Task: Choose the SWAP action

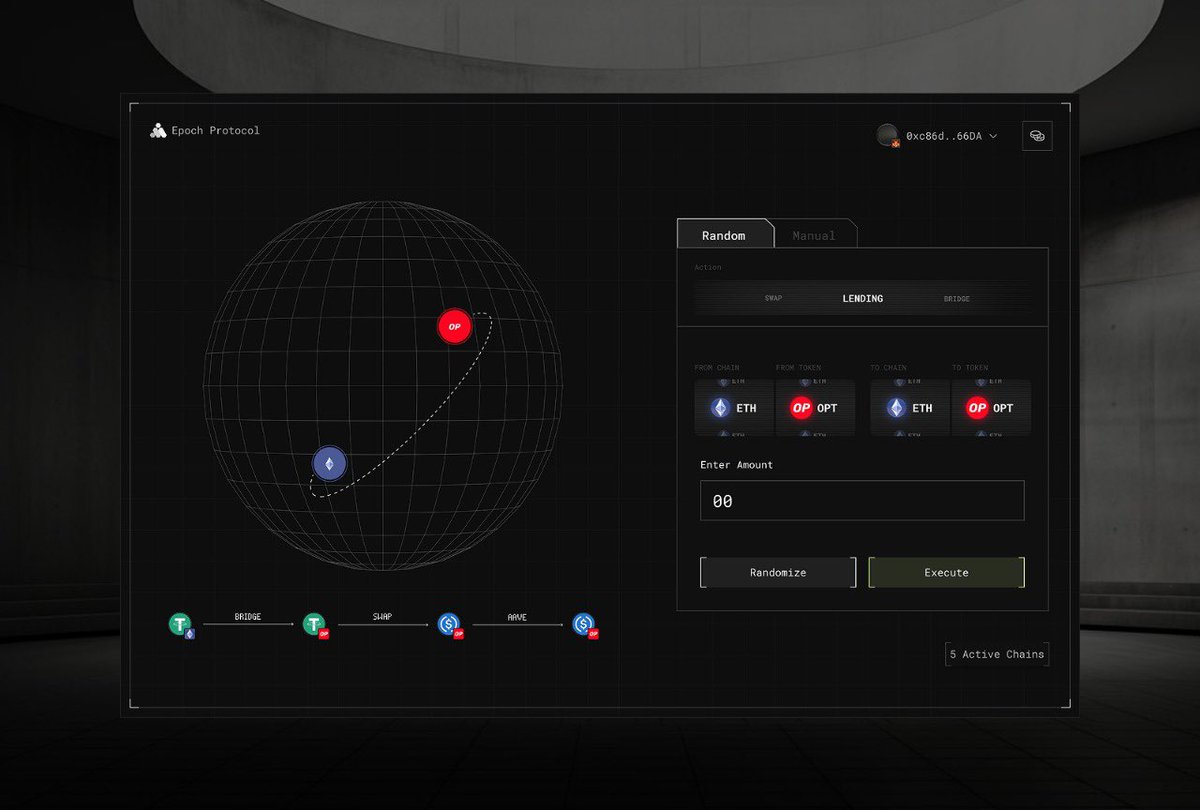Action: point(773,299)
